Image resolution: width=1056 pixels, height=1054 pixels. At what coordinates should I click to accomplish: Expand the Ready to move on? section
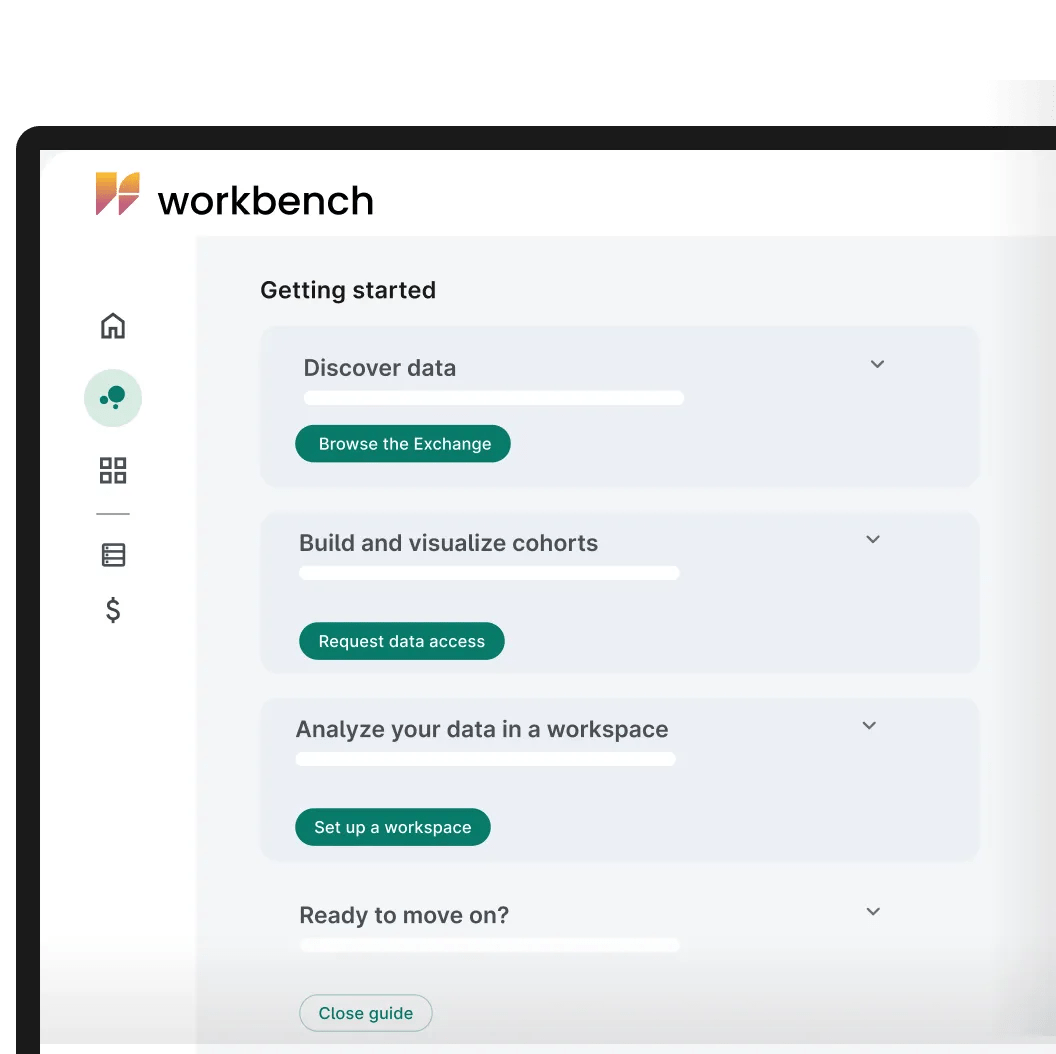[x=872, y=911]
